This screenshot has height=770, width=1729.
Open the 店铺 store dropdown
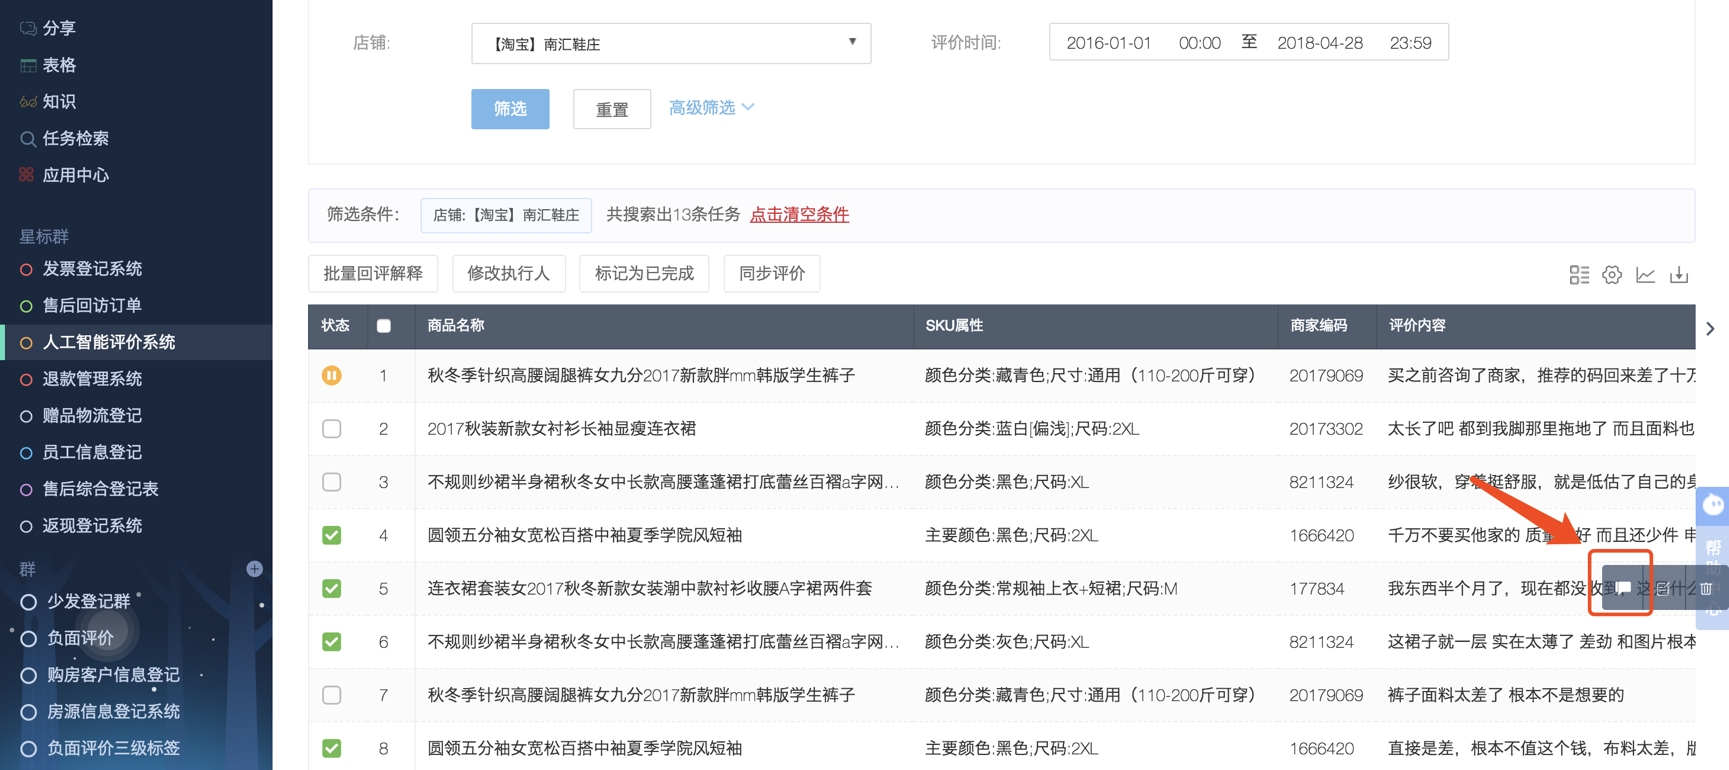tap(670, 43)
